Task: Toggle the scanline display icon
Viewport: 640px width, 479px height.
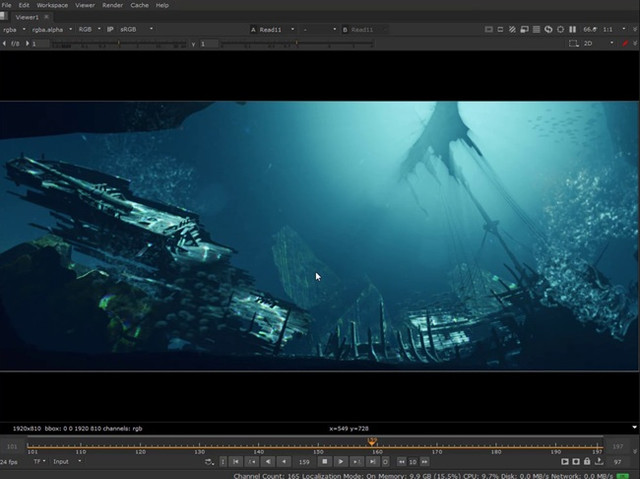Action: coord(536,29)
